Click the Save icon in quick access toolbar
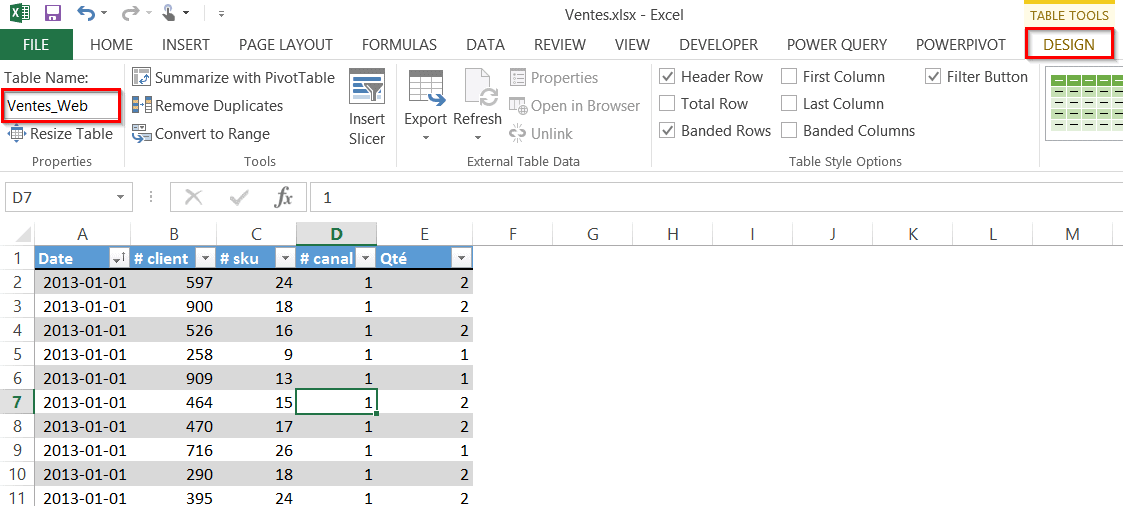The height and width of the screenshot is (506, 1123). pyautogui.click(x=53, y=14)
